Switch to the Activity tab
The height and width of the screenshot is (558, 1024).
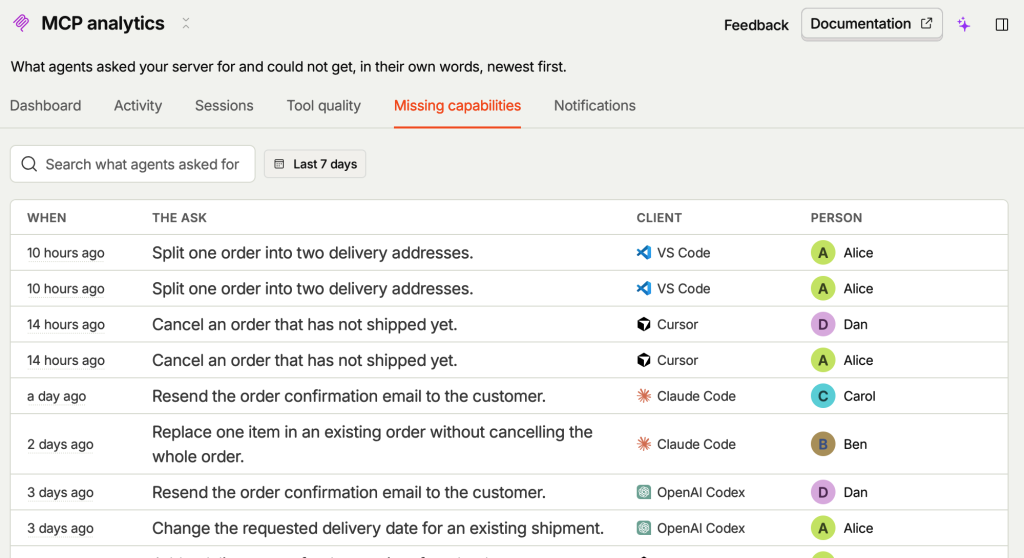pos(138,106)
